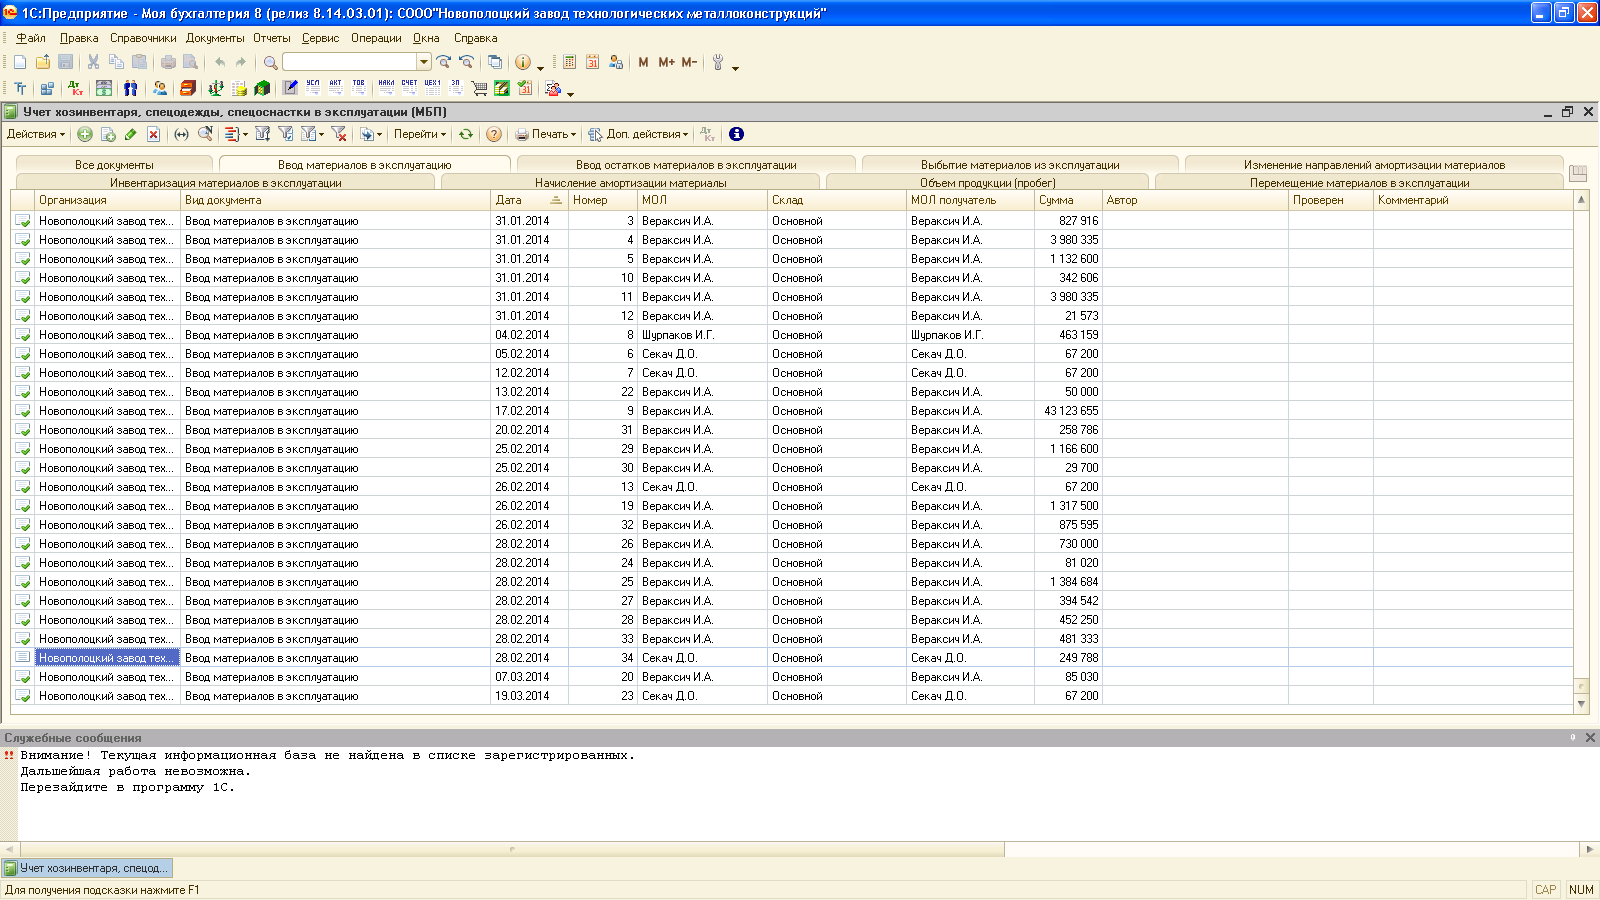
Task: Click the M+ memory add button
Action: 666,62
